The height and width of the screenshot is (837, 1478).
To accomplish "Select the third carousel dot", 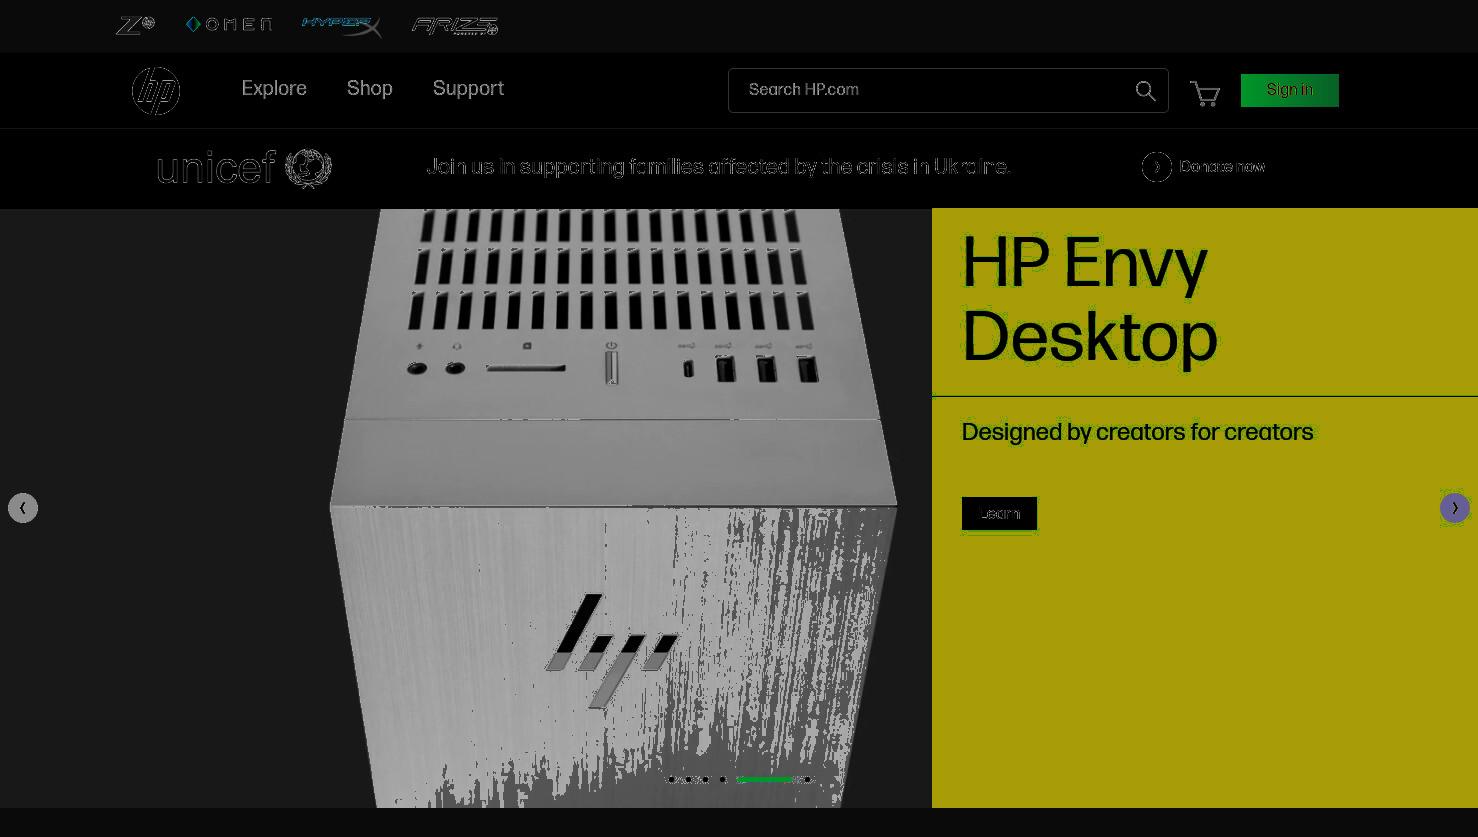I will pyautogui.click(x=705, y=780).
